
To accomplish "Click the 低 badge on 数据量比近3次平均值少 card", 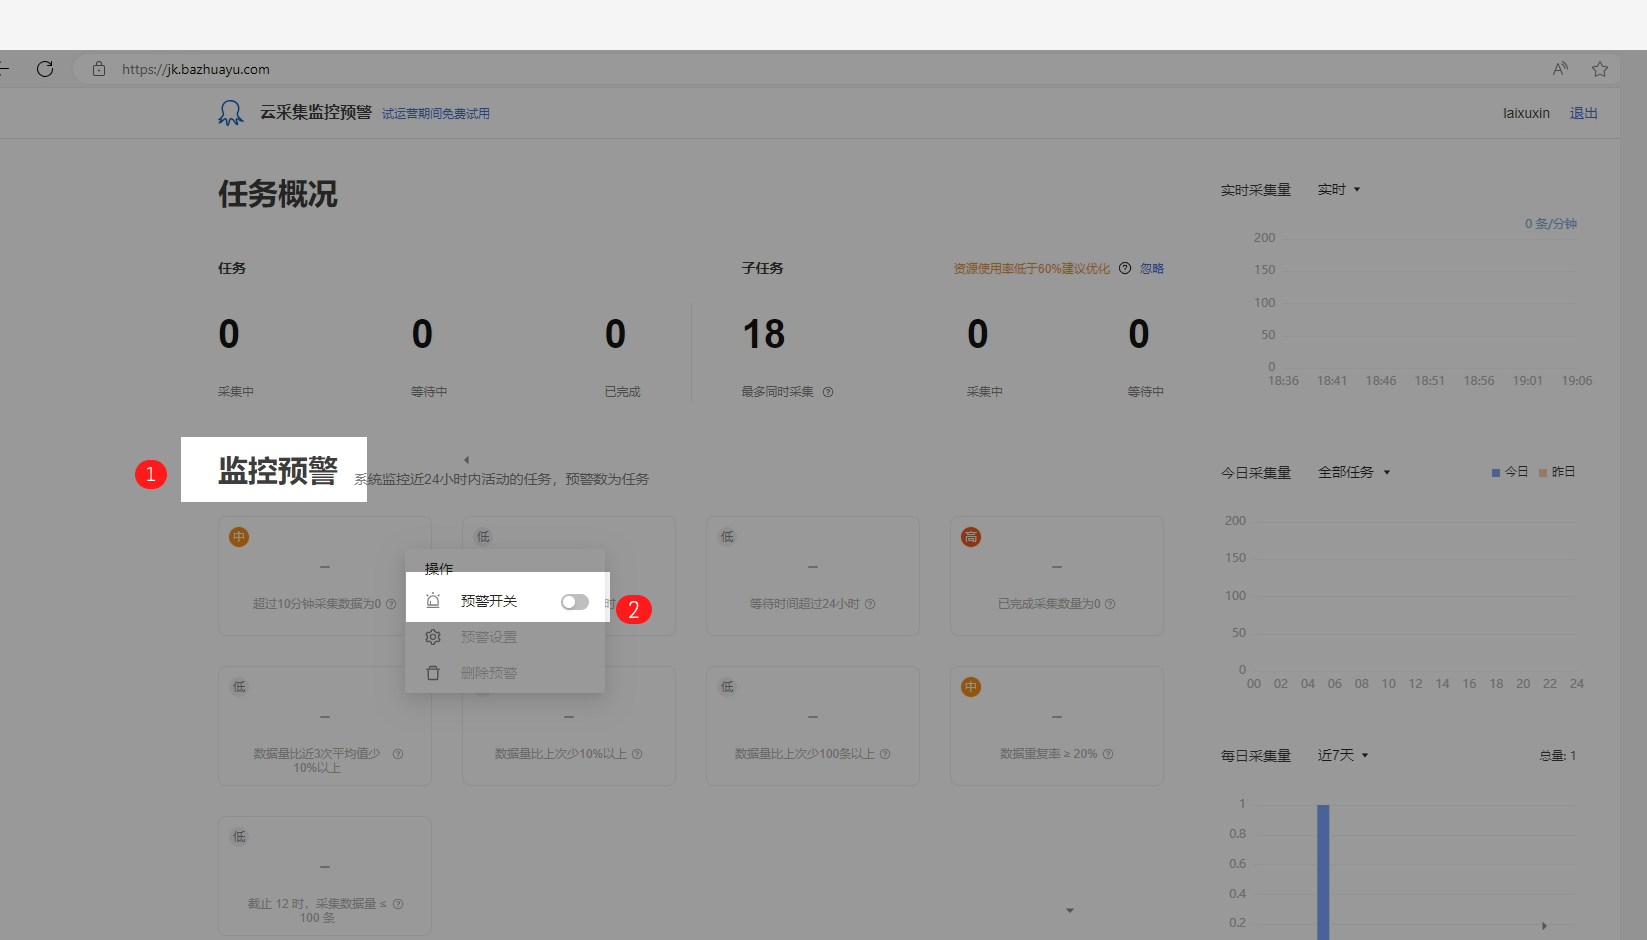I will pyautogui.click(x=239, y=687).
